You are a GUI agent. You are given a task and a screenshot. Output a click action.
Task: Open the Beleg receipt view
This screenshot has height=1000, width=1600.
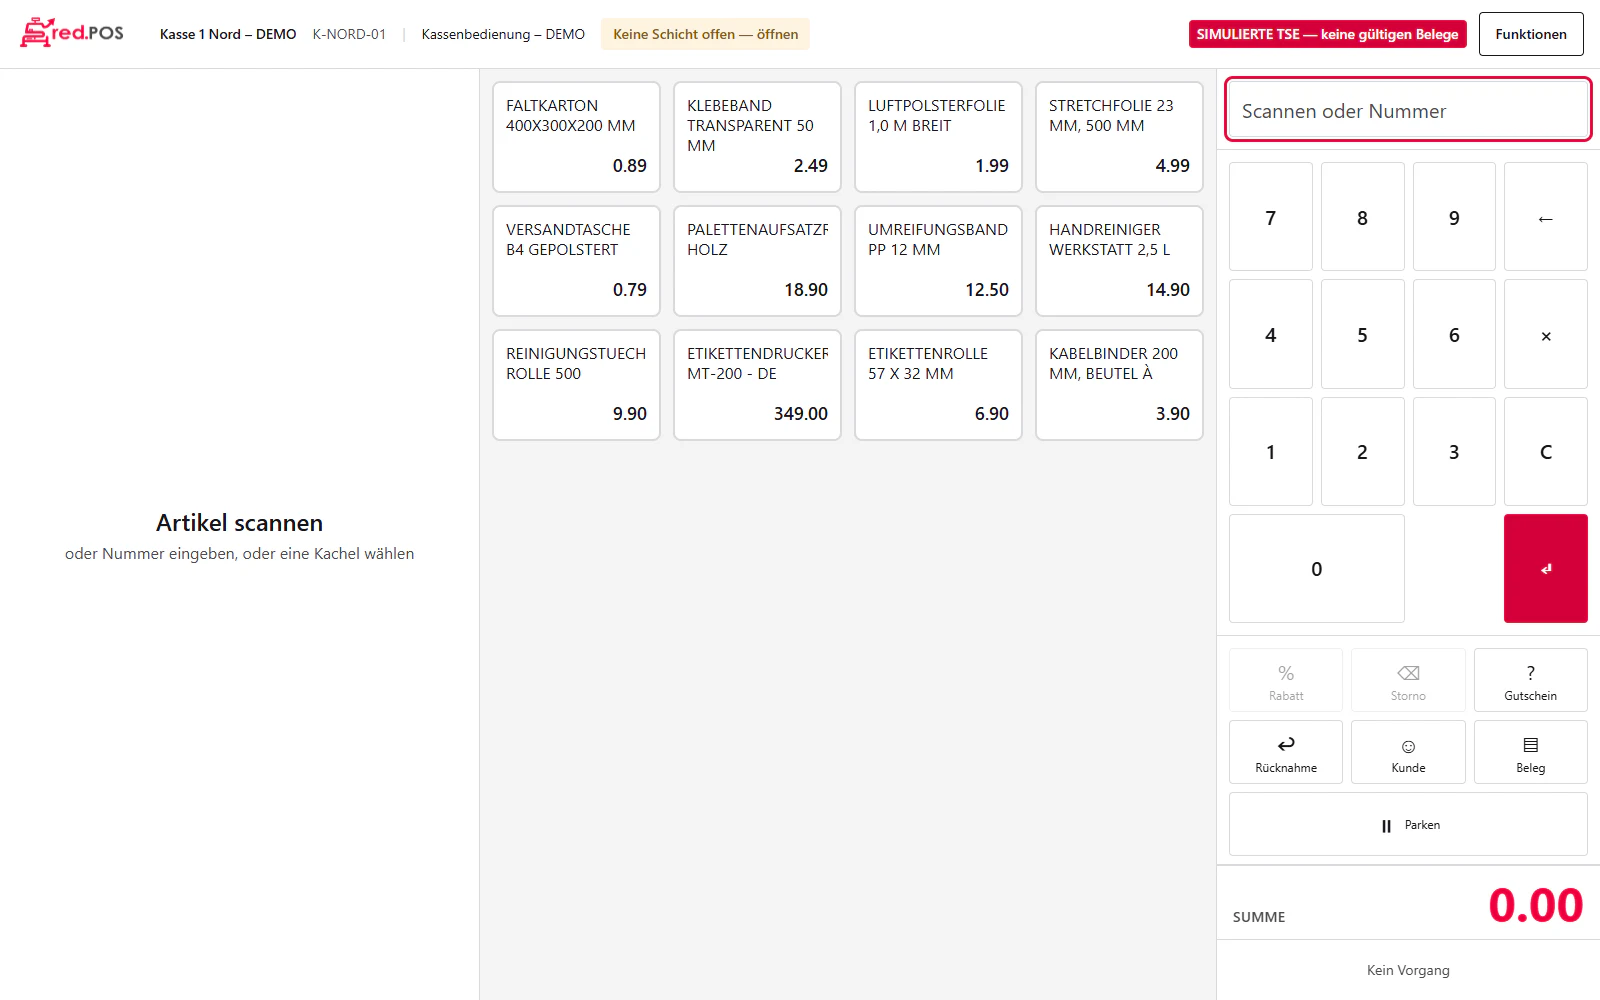click(x=1530, y=752)
